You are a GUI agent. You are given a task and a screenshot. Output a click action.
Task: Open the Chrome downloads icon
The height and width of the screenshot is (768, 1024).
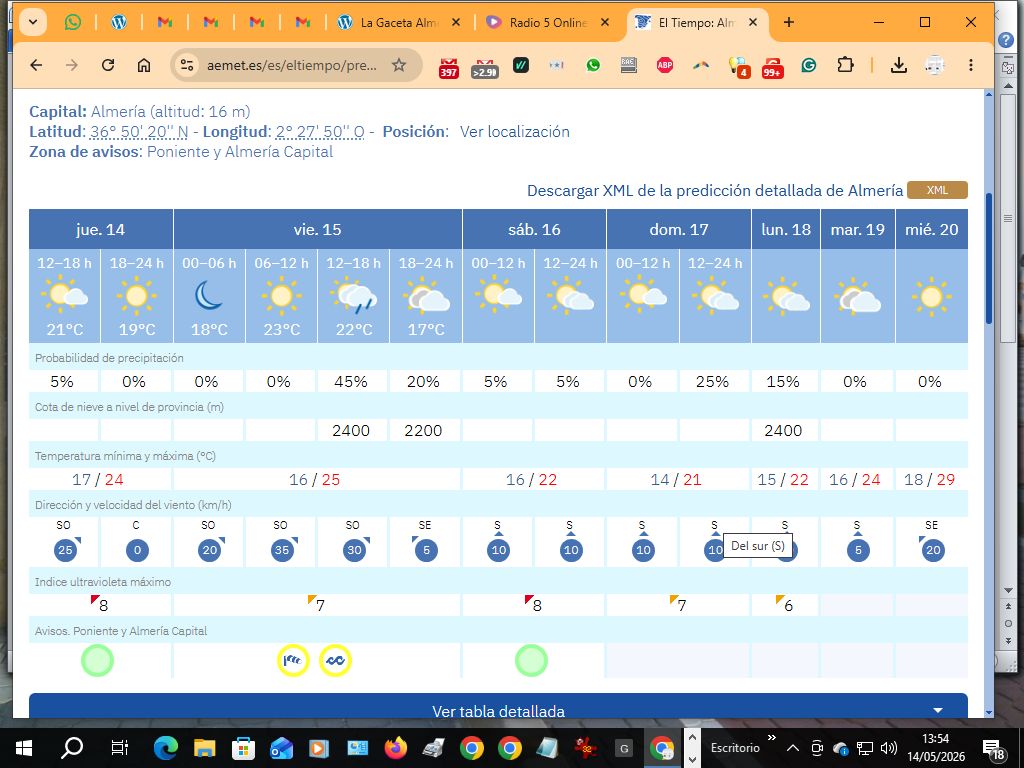(899, 65)
